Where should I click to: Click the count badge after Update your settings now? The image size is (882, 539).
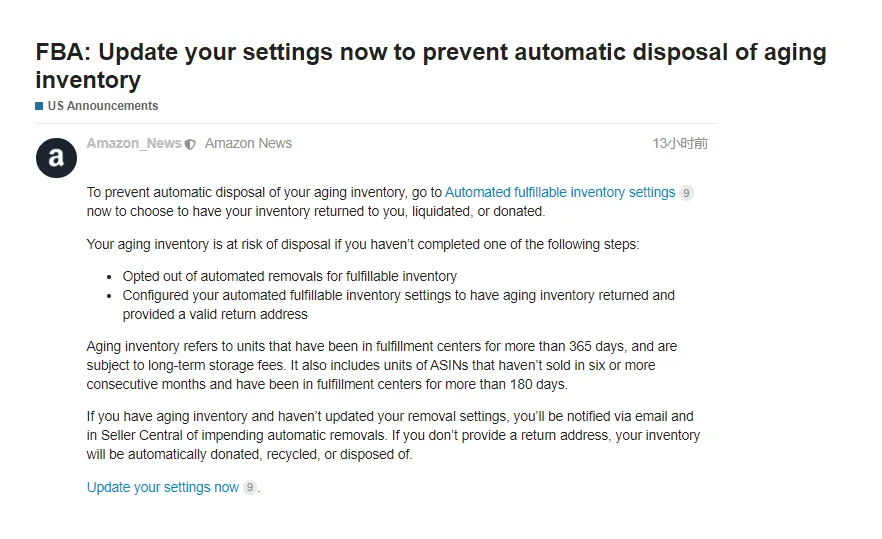click(x=250, y=487)
